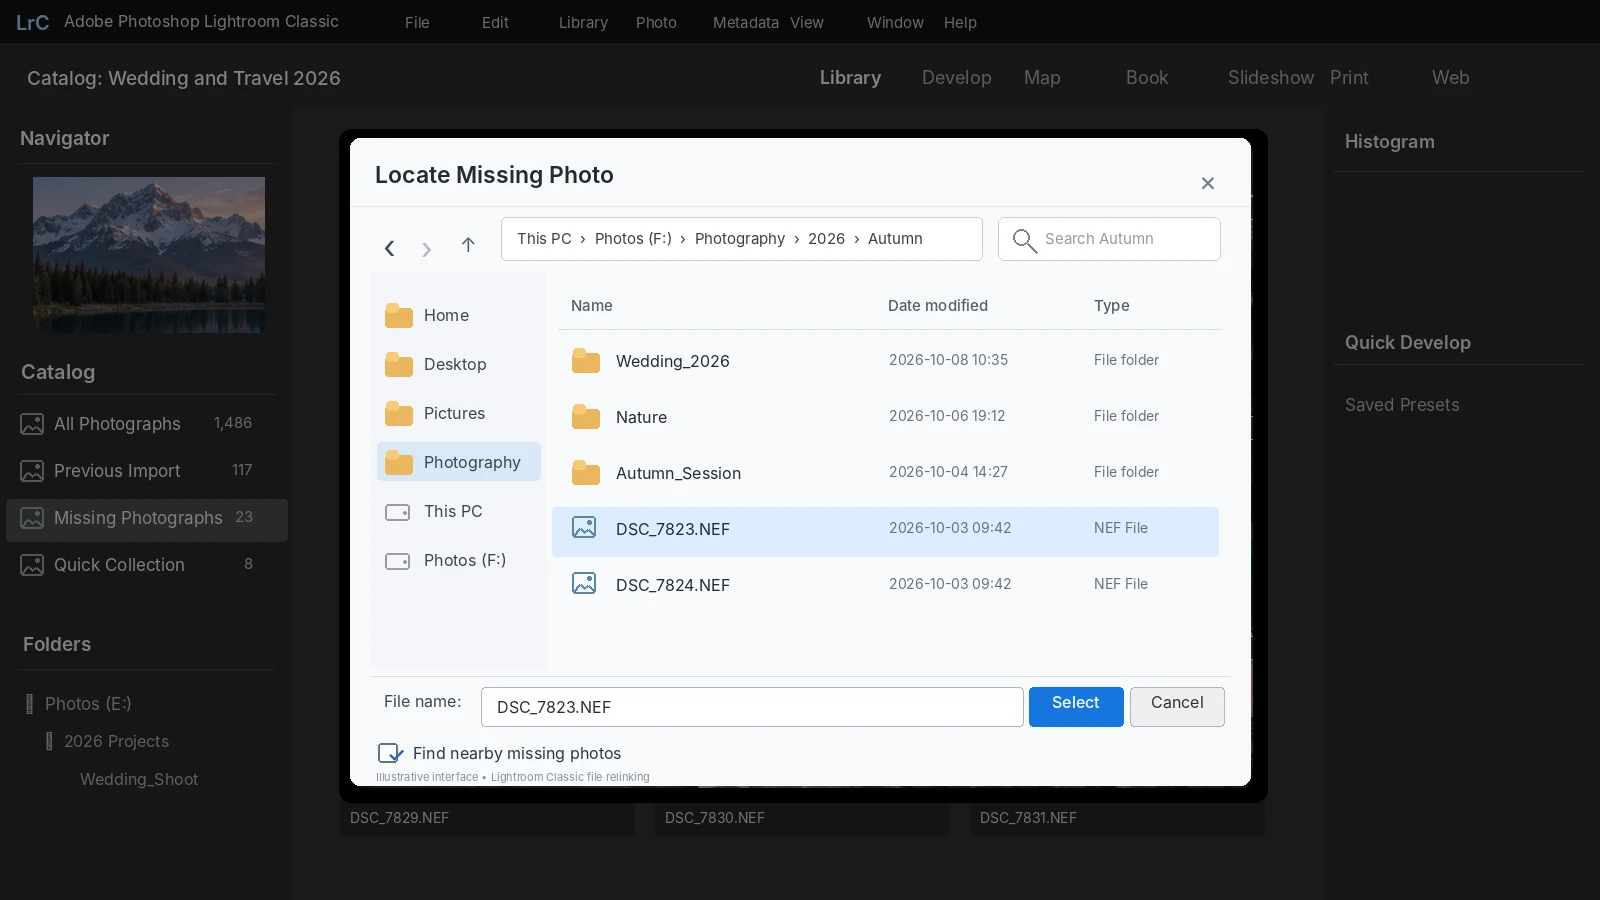Screen dimensions: 1600x900
Task: Expand the Photos (E:) folder tree
Action: [29, 704]
